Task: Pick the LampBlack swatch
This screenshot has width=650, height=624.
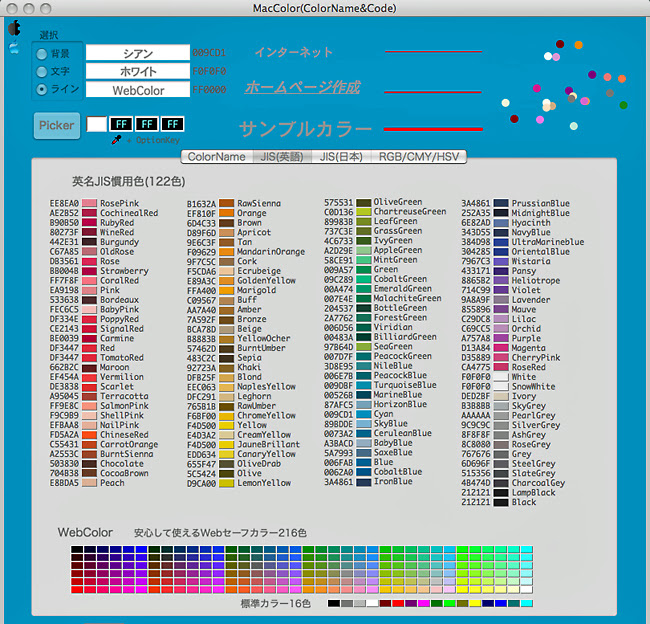Action: 501,493
